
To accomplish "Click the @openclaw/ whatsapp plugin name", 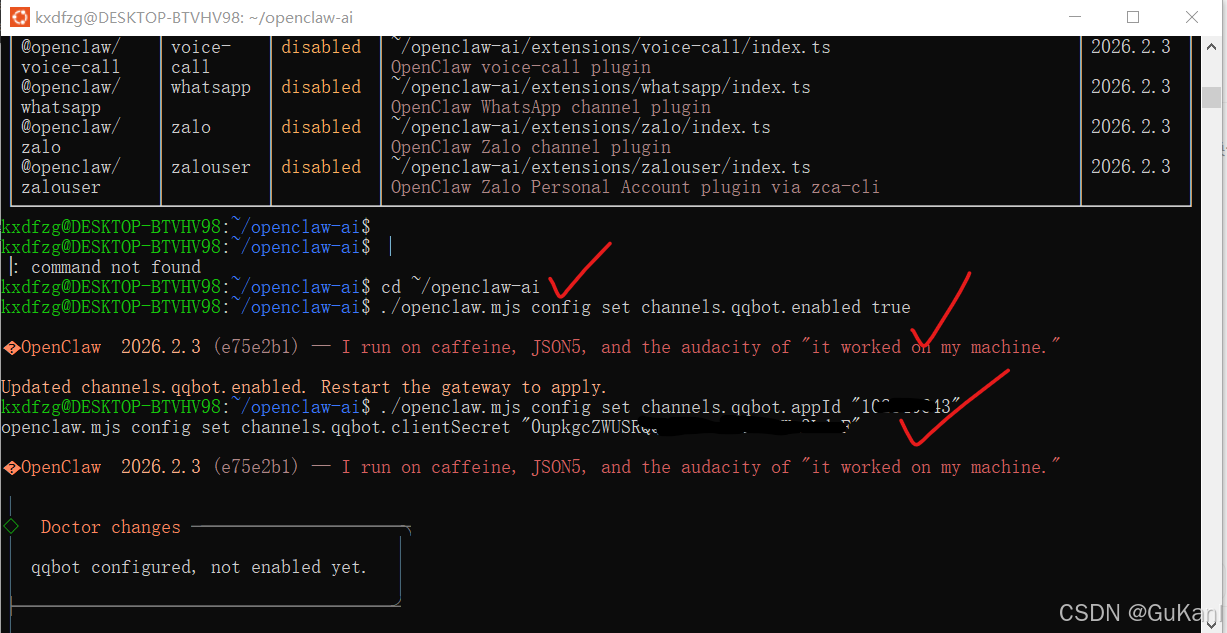I will (x=71, y=97).
